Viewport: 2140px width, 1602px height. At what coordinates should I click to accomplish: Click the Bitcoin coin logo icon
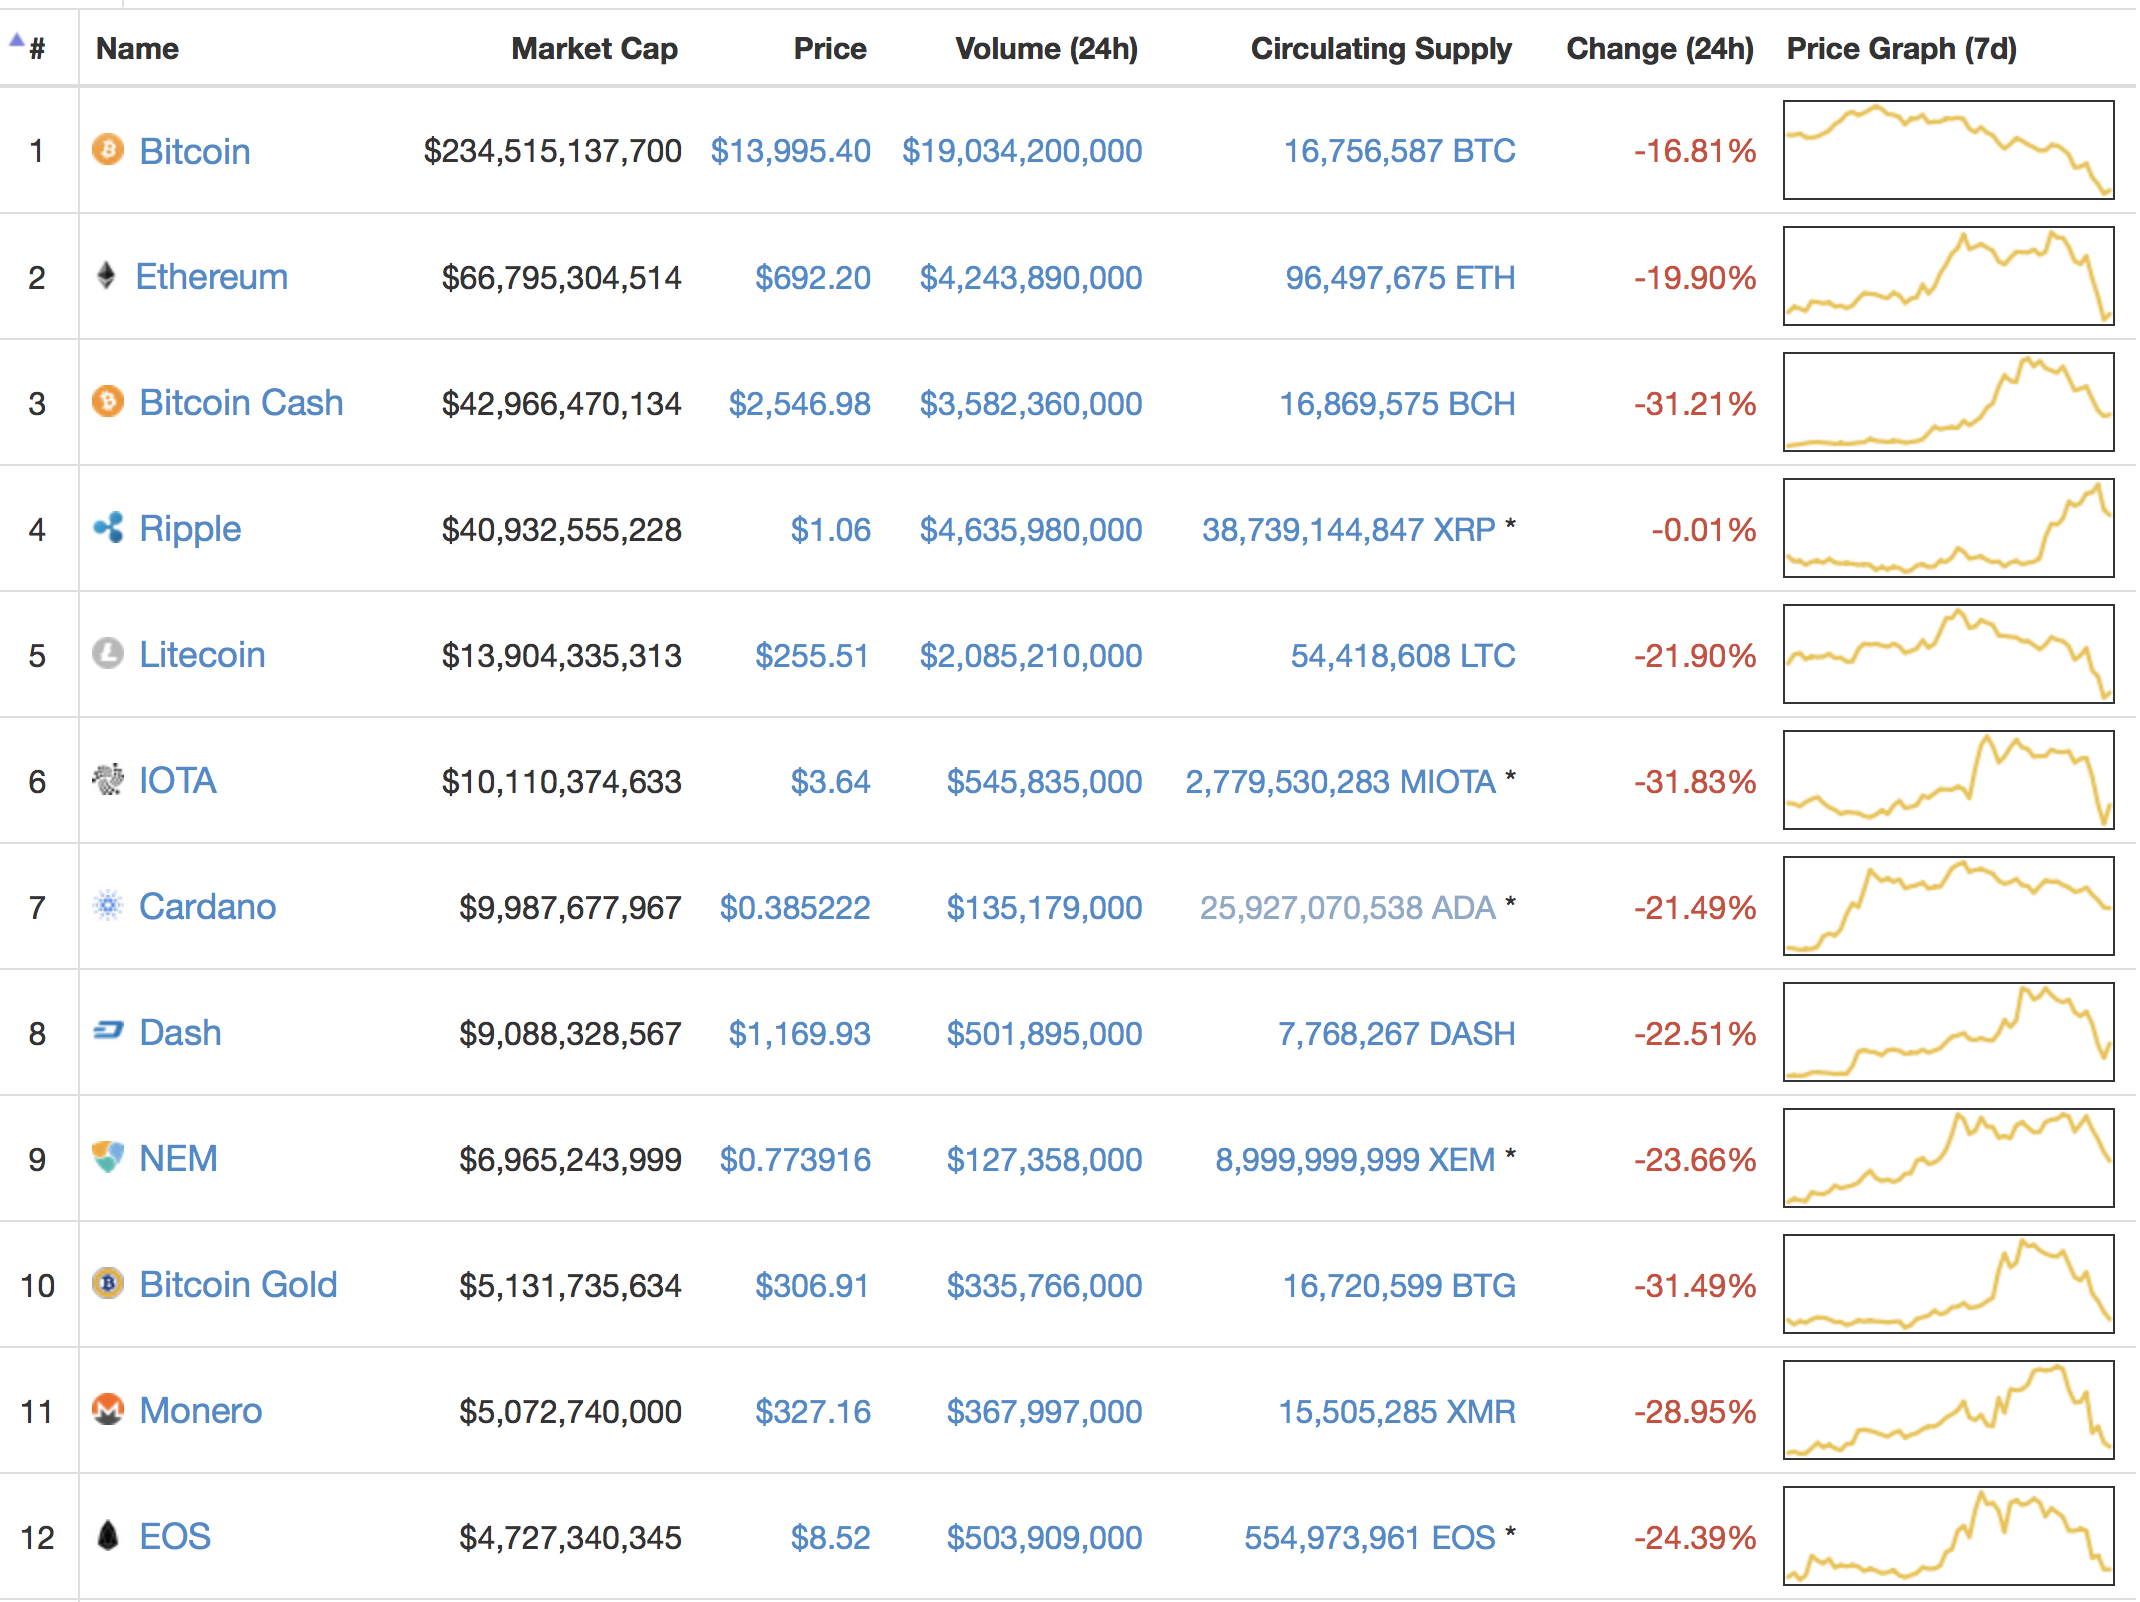tap(108, 150)
